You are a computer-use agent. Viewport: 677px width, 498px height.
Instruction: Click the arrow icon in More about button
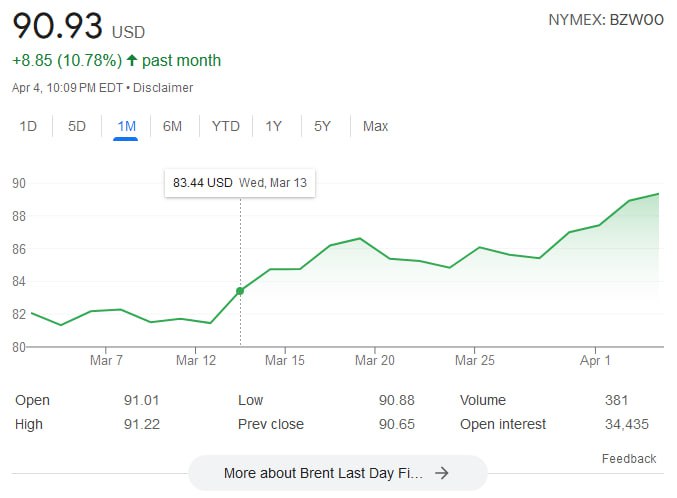click(x=441, y=473)
